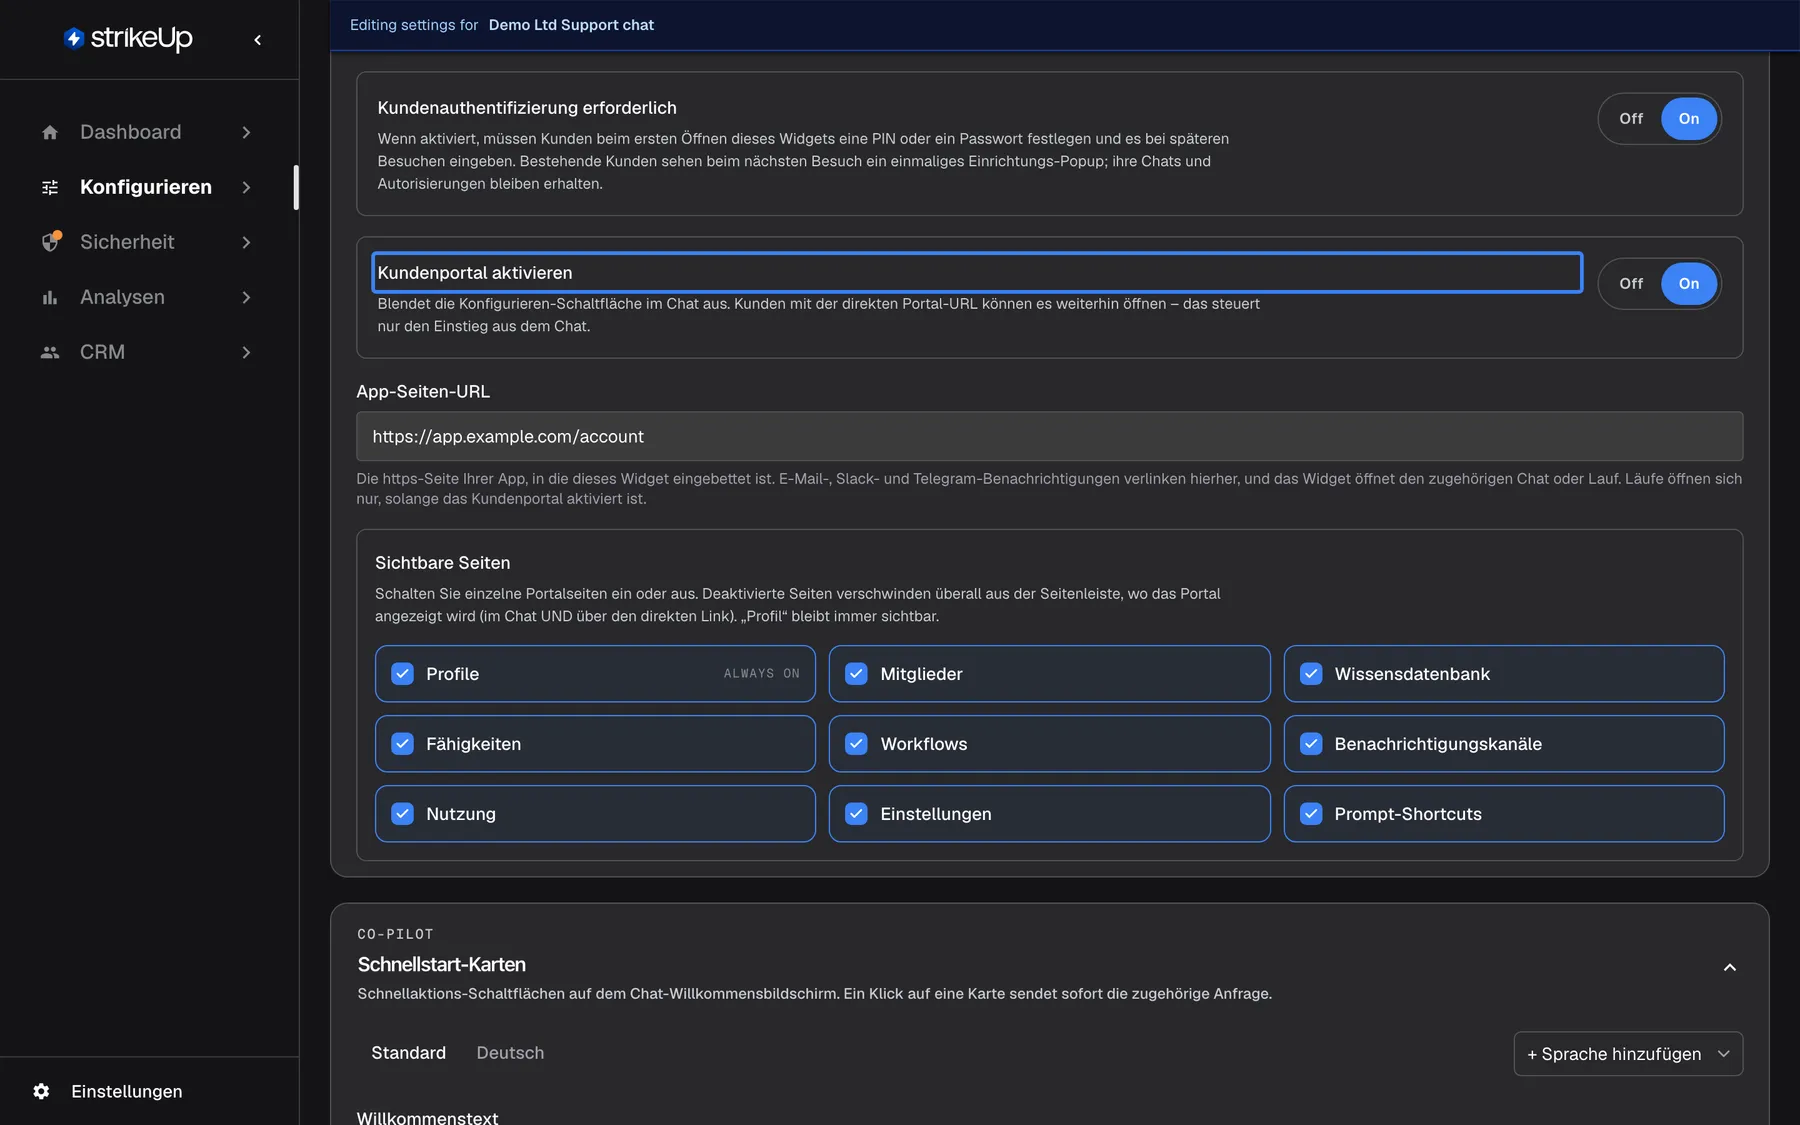Viewport: 1800px width, 1125px height.
Task: Uncheck the Prompt-Shortcuts checkbox
Action: [1311, 814]
